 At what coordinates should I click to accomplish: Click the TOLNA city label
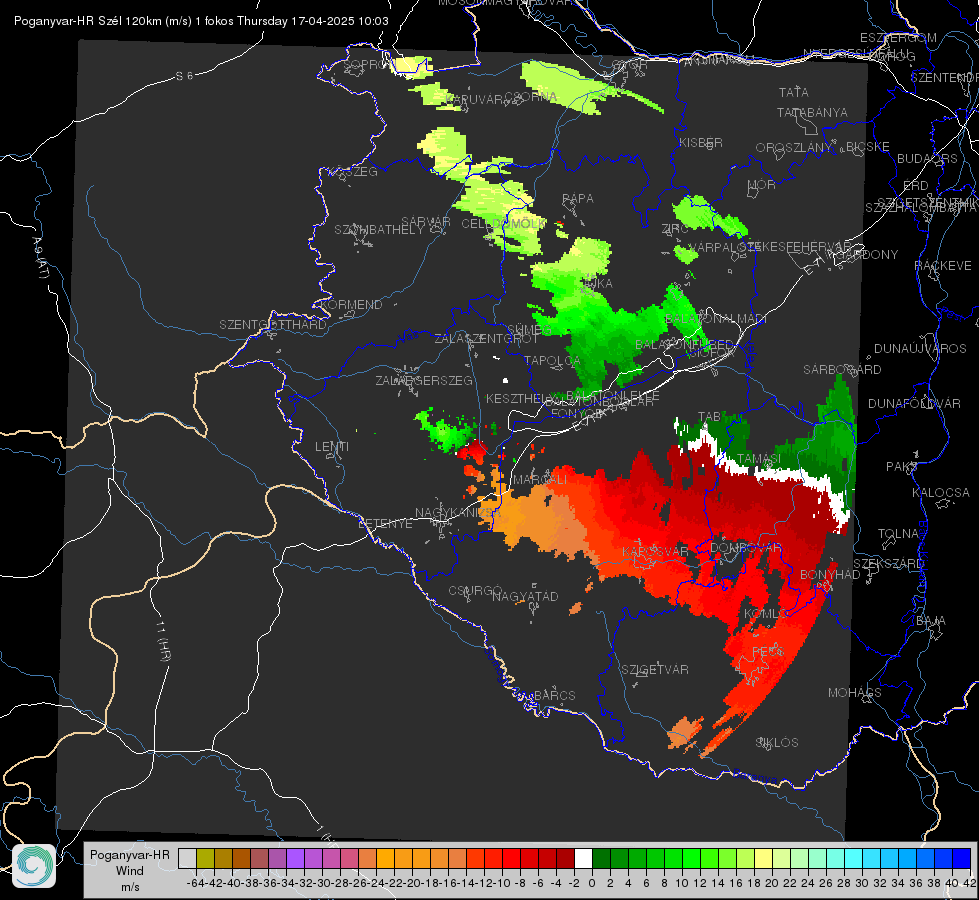(x=898, y=534)
